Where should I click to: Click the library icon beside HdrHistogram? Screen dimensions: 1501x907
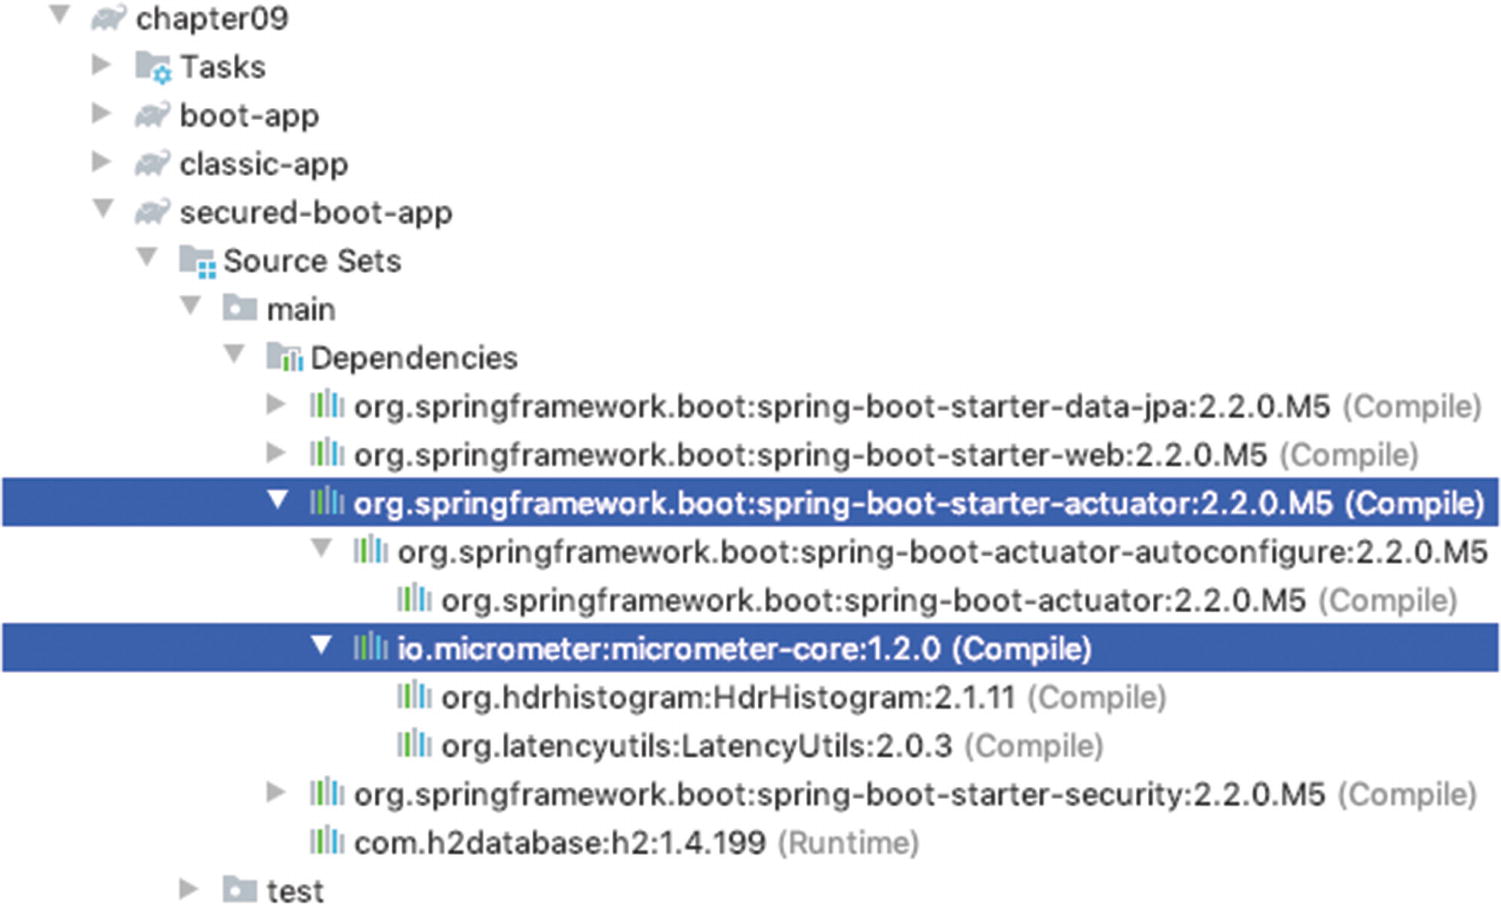click(x=414, y=695)
